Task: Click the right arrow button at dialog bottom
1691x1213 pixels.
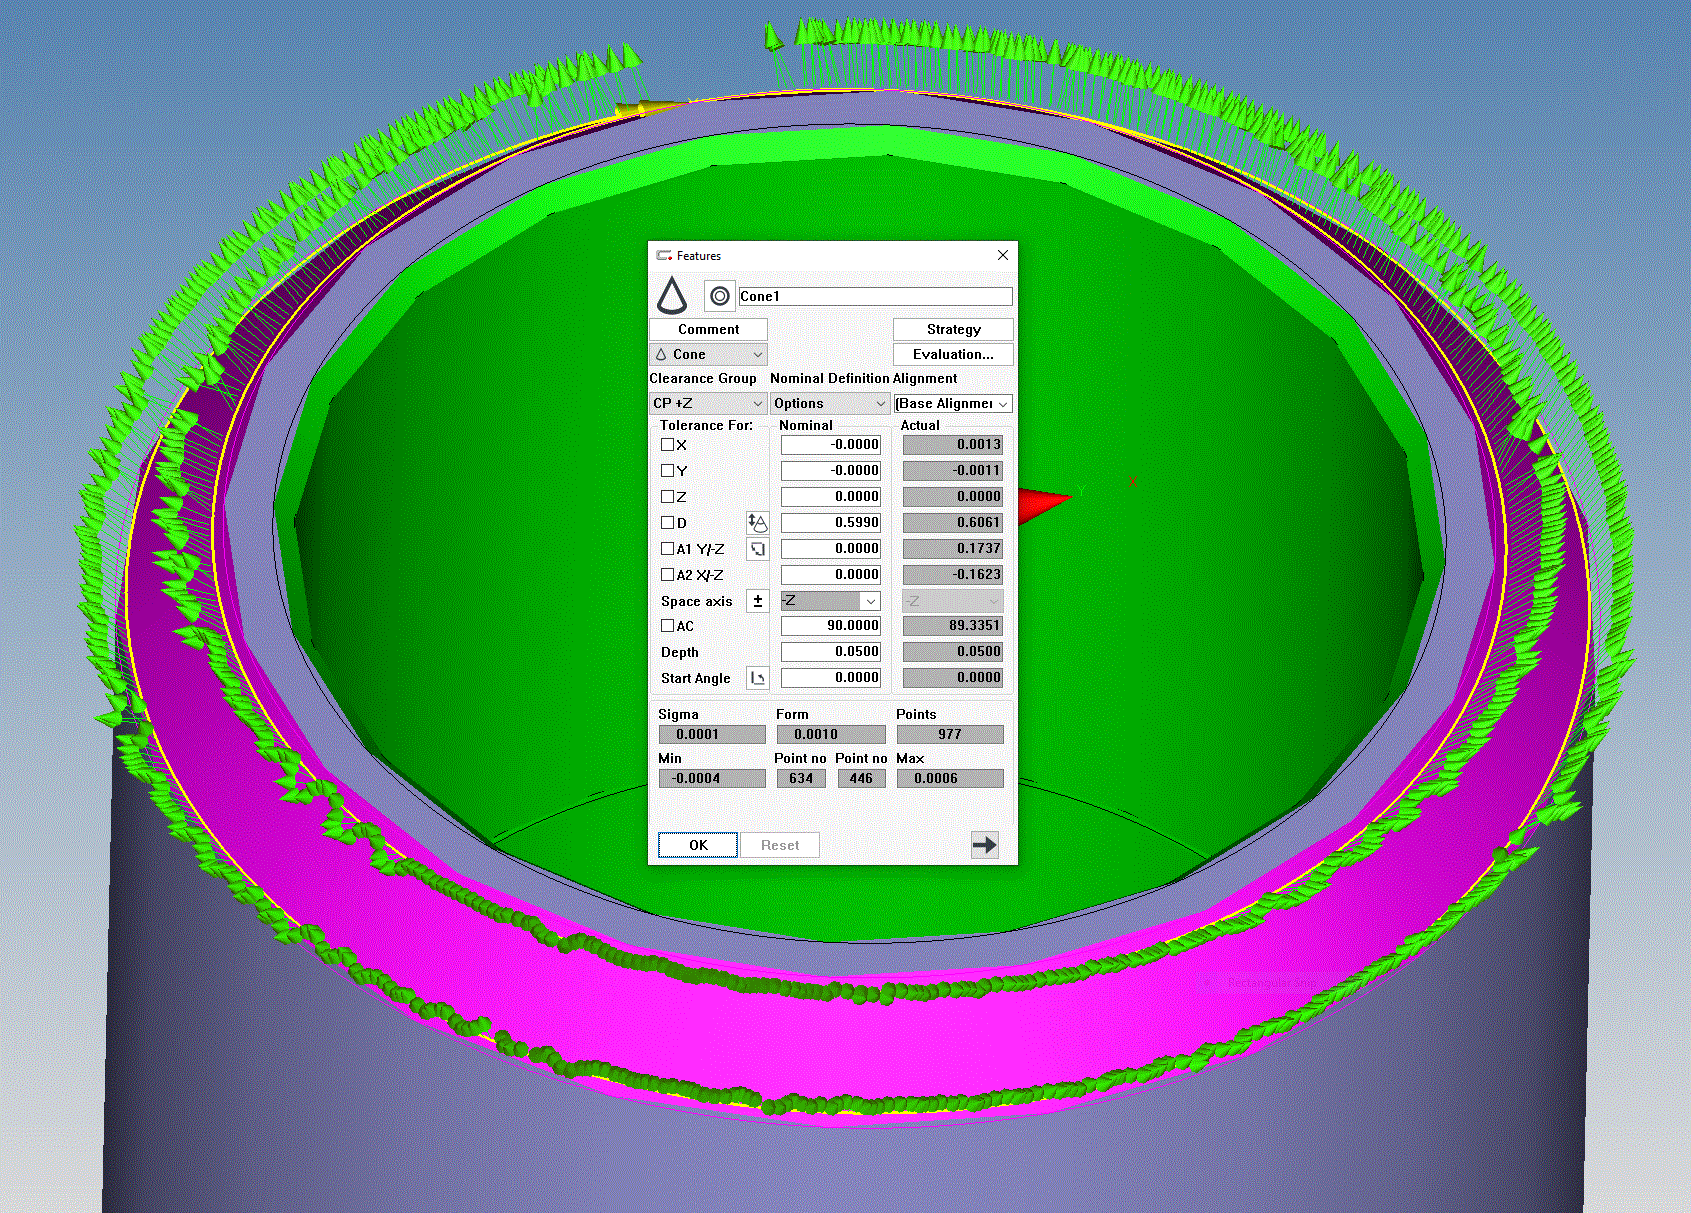Action: (x=984, y=845)
